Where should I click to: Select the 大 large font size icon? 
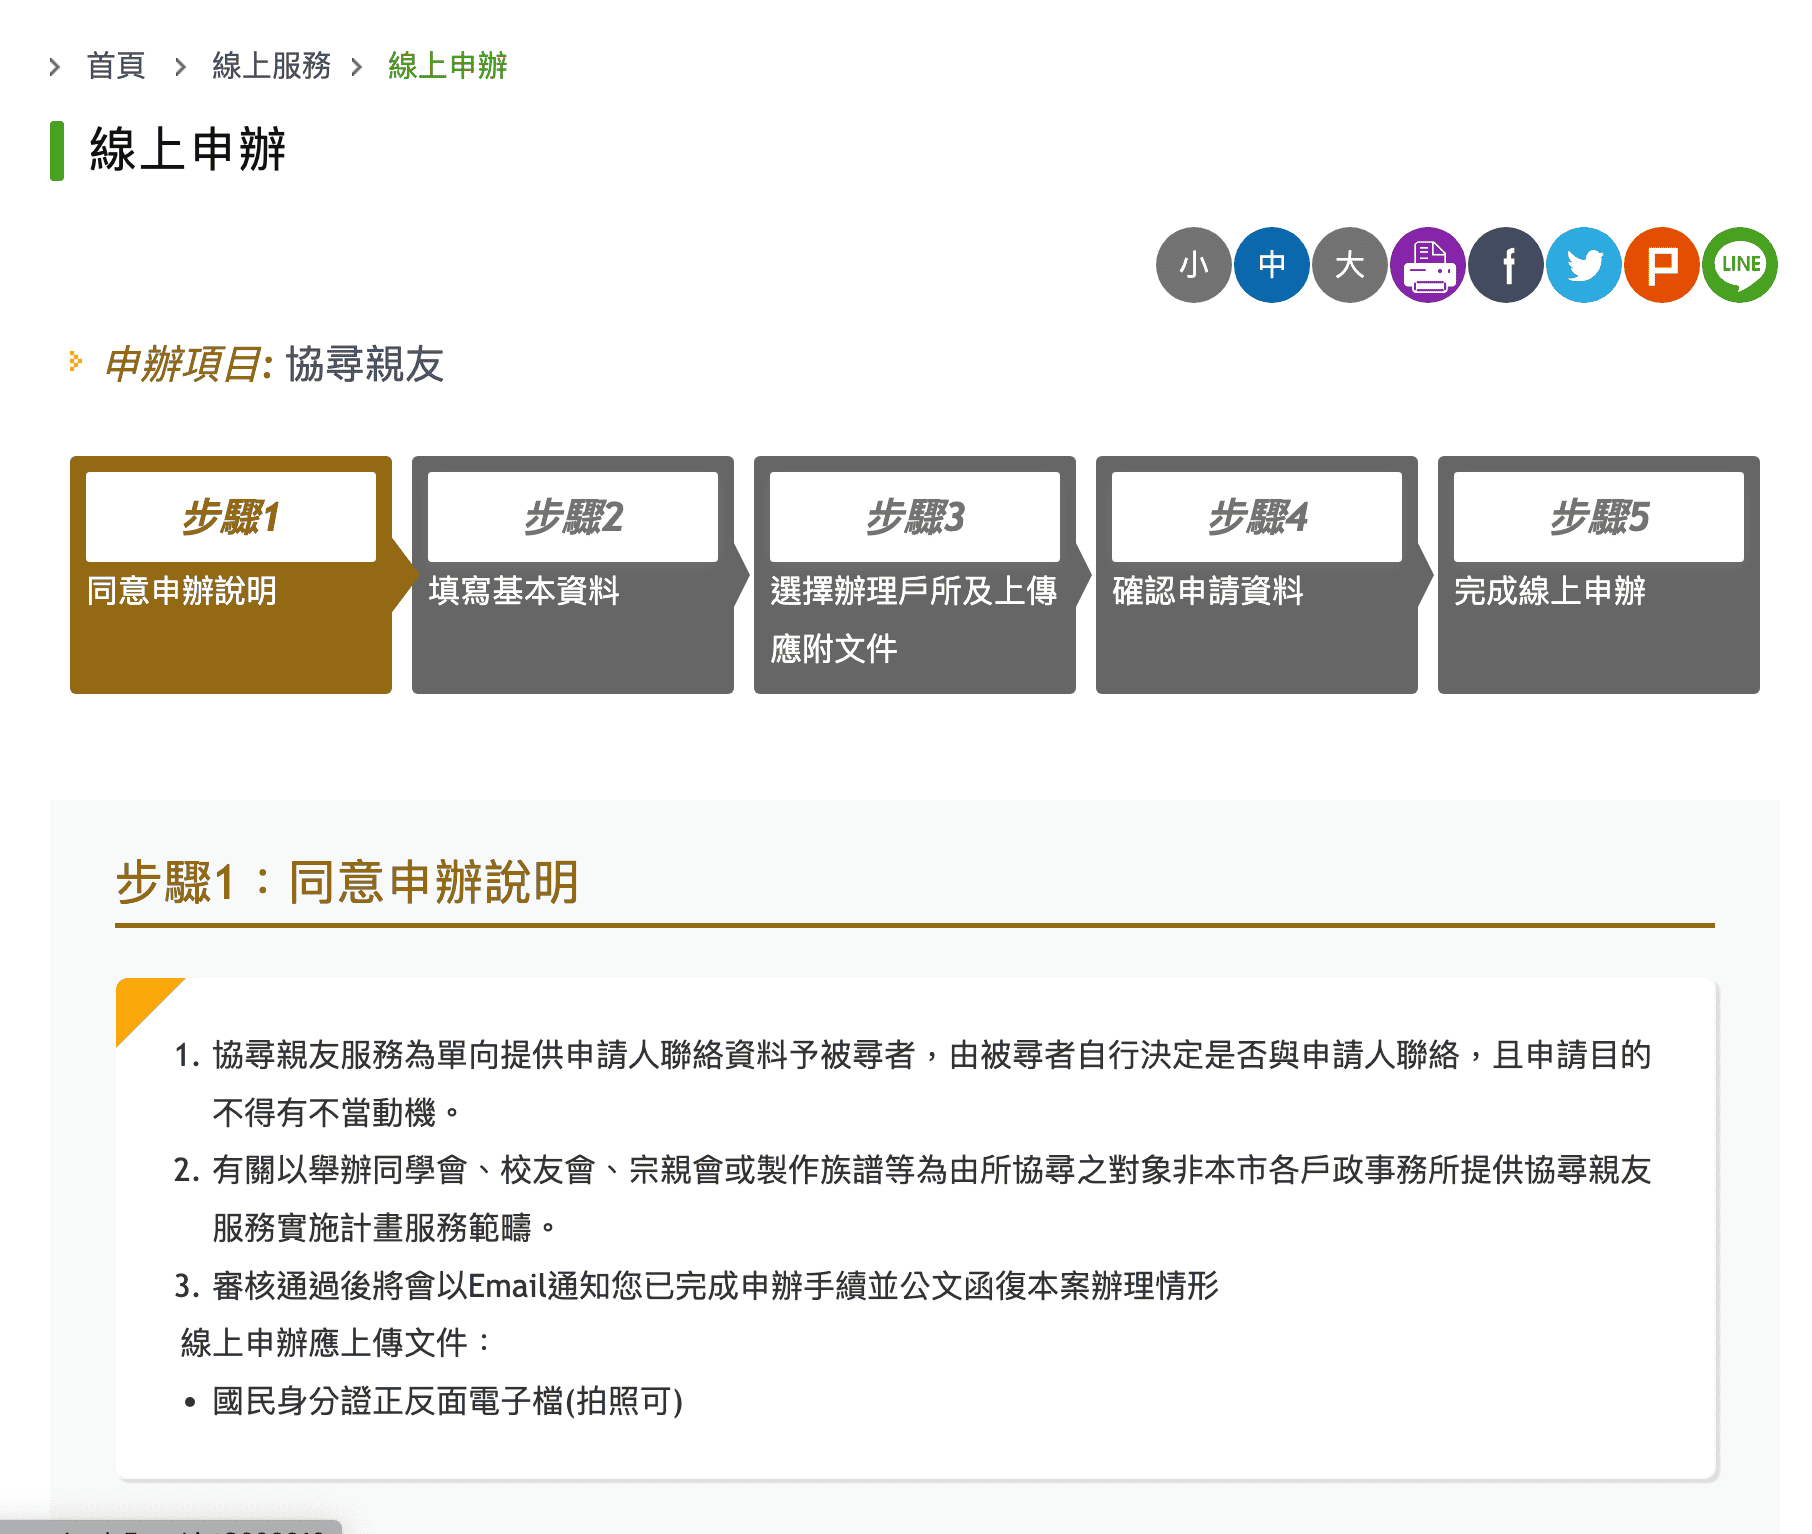[x=1349, y=264]
